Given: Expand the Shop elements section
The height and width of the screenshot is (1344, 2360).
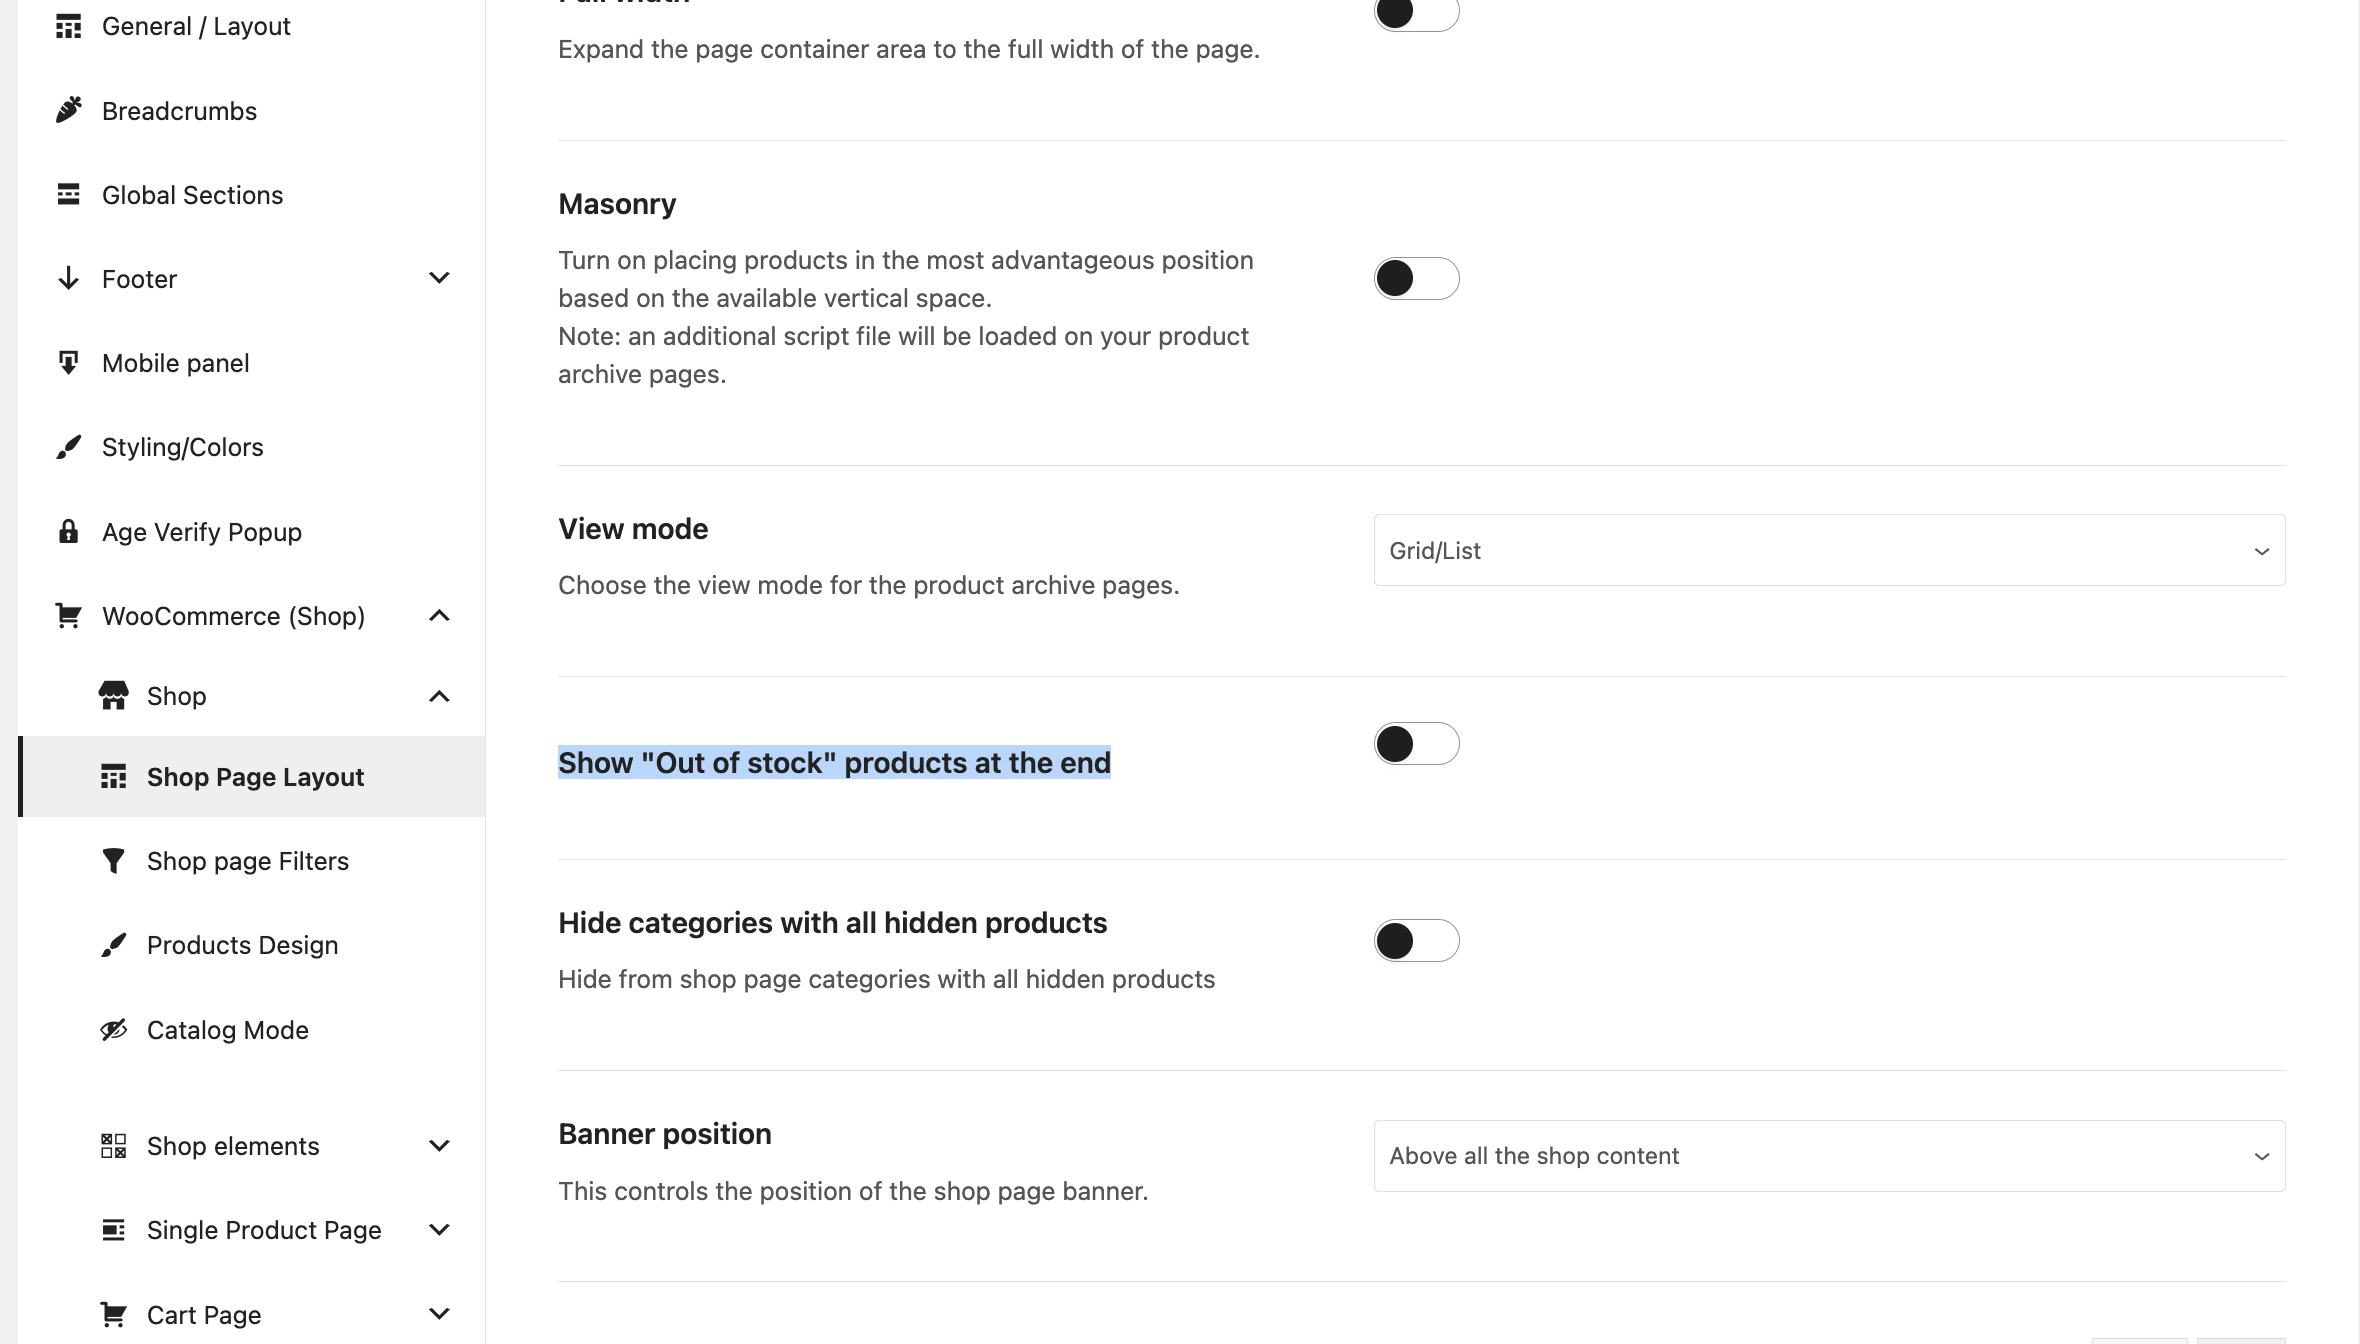Looking at the screenshot, I should tap(439, 1146).
